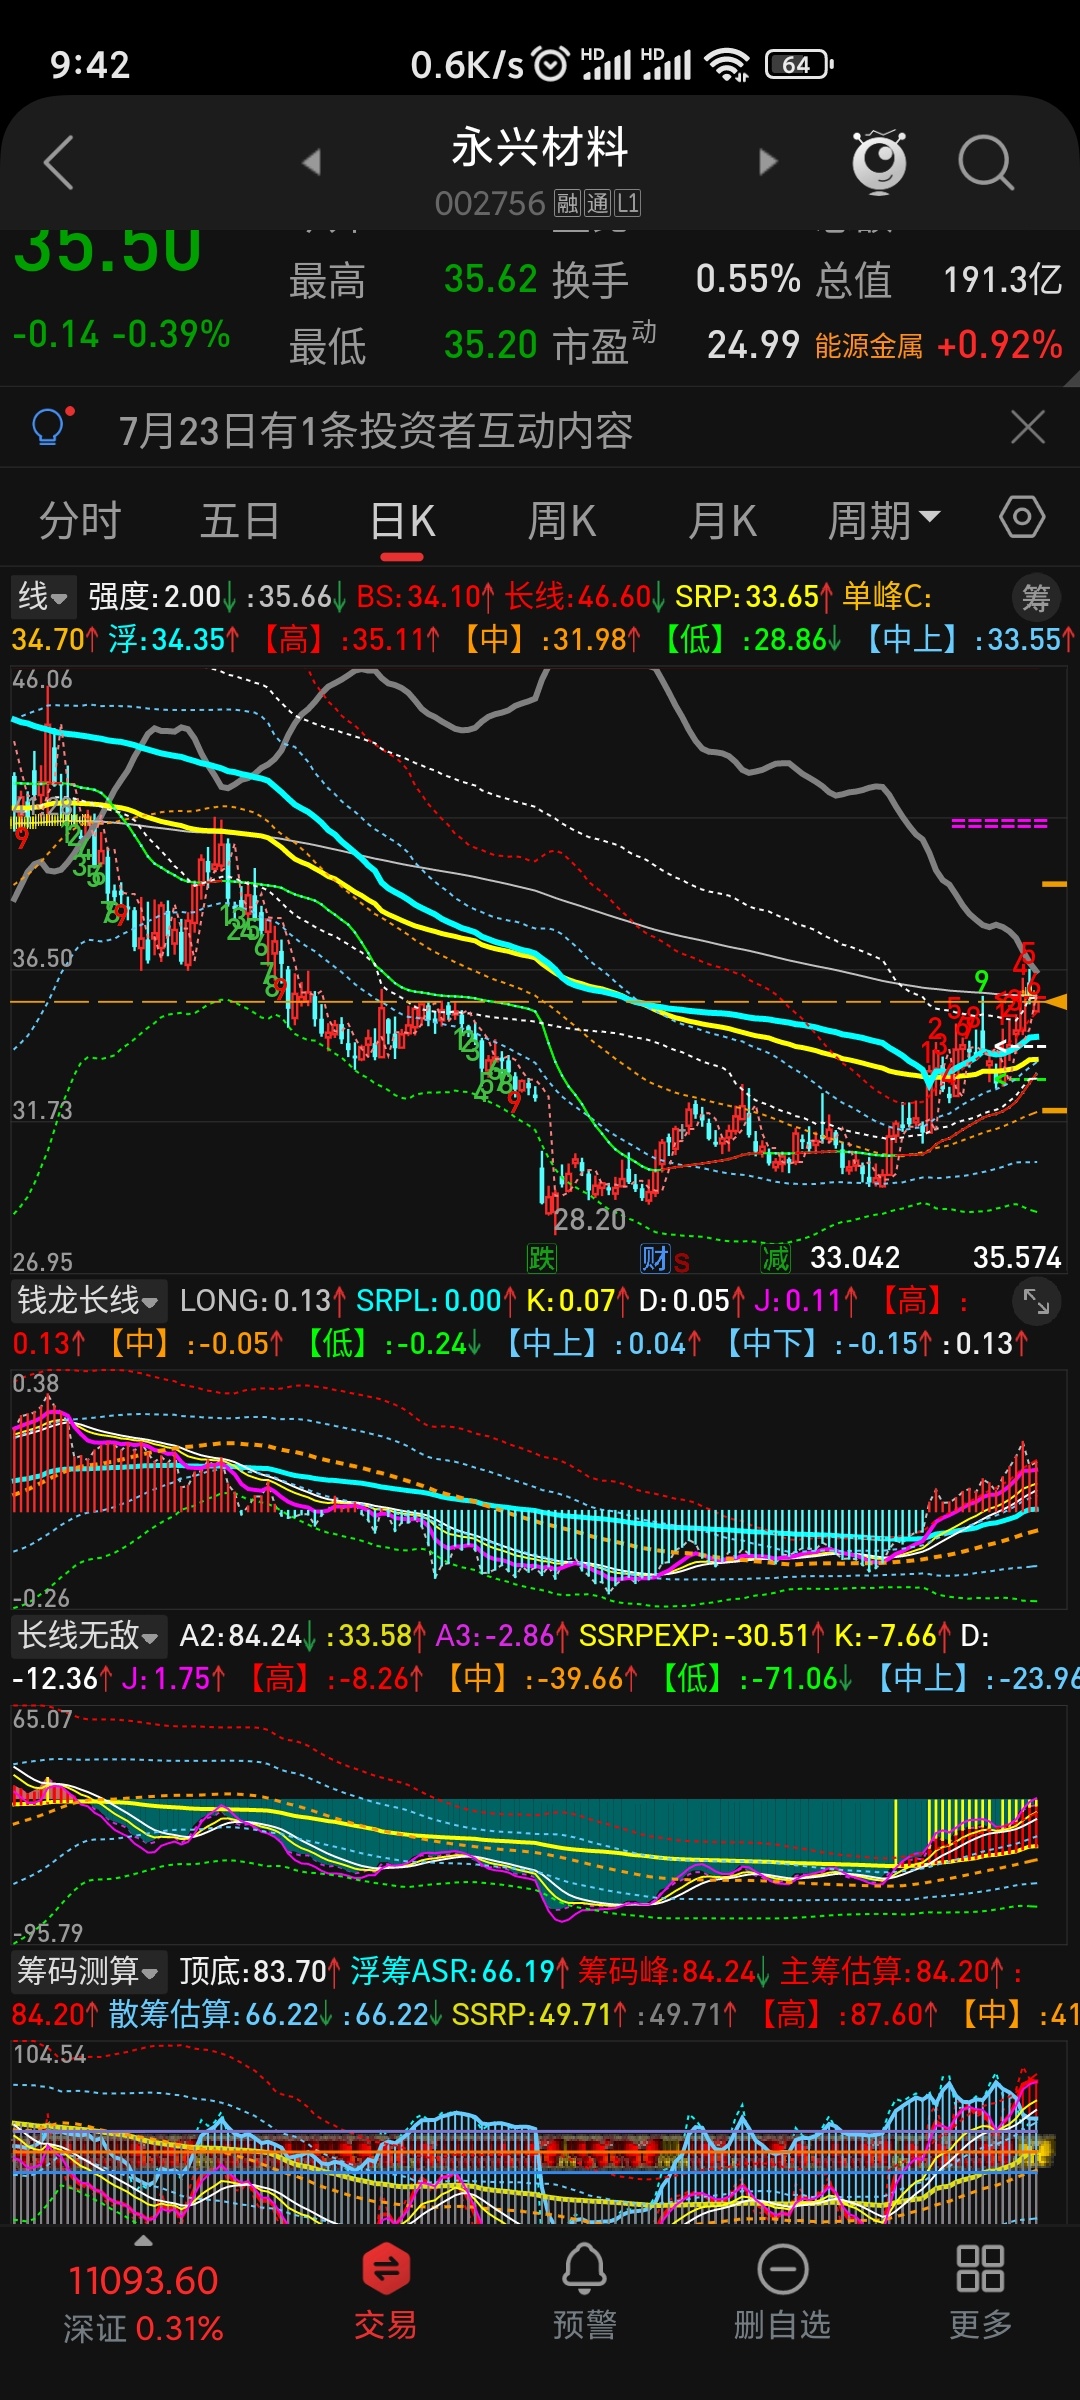1080x2400 pixels.
Task: Tap the 通 connect badge
Action: tap(597, 203)
